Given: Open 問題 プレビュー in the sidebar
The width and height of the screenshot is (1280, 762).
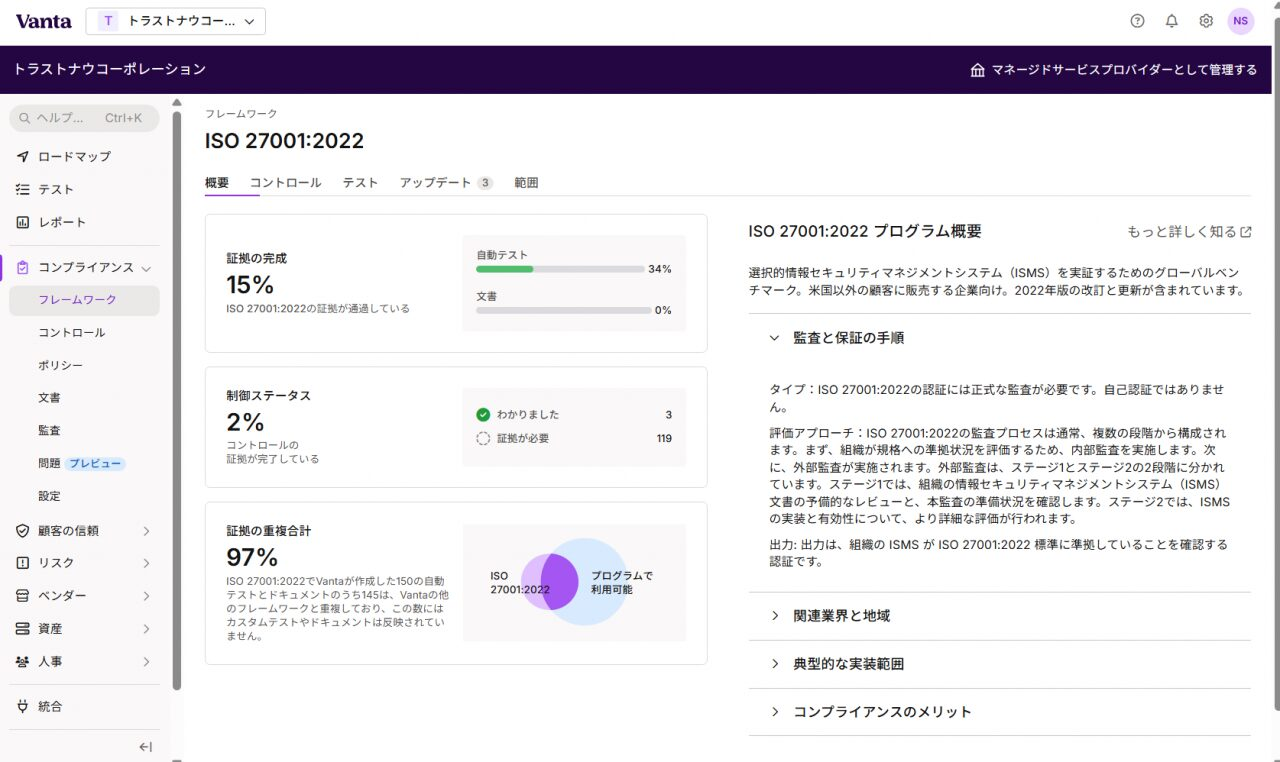Looking at the screenshot, I should pos(84,464).
